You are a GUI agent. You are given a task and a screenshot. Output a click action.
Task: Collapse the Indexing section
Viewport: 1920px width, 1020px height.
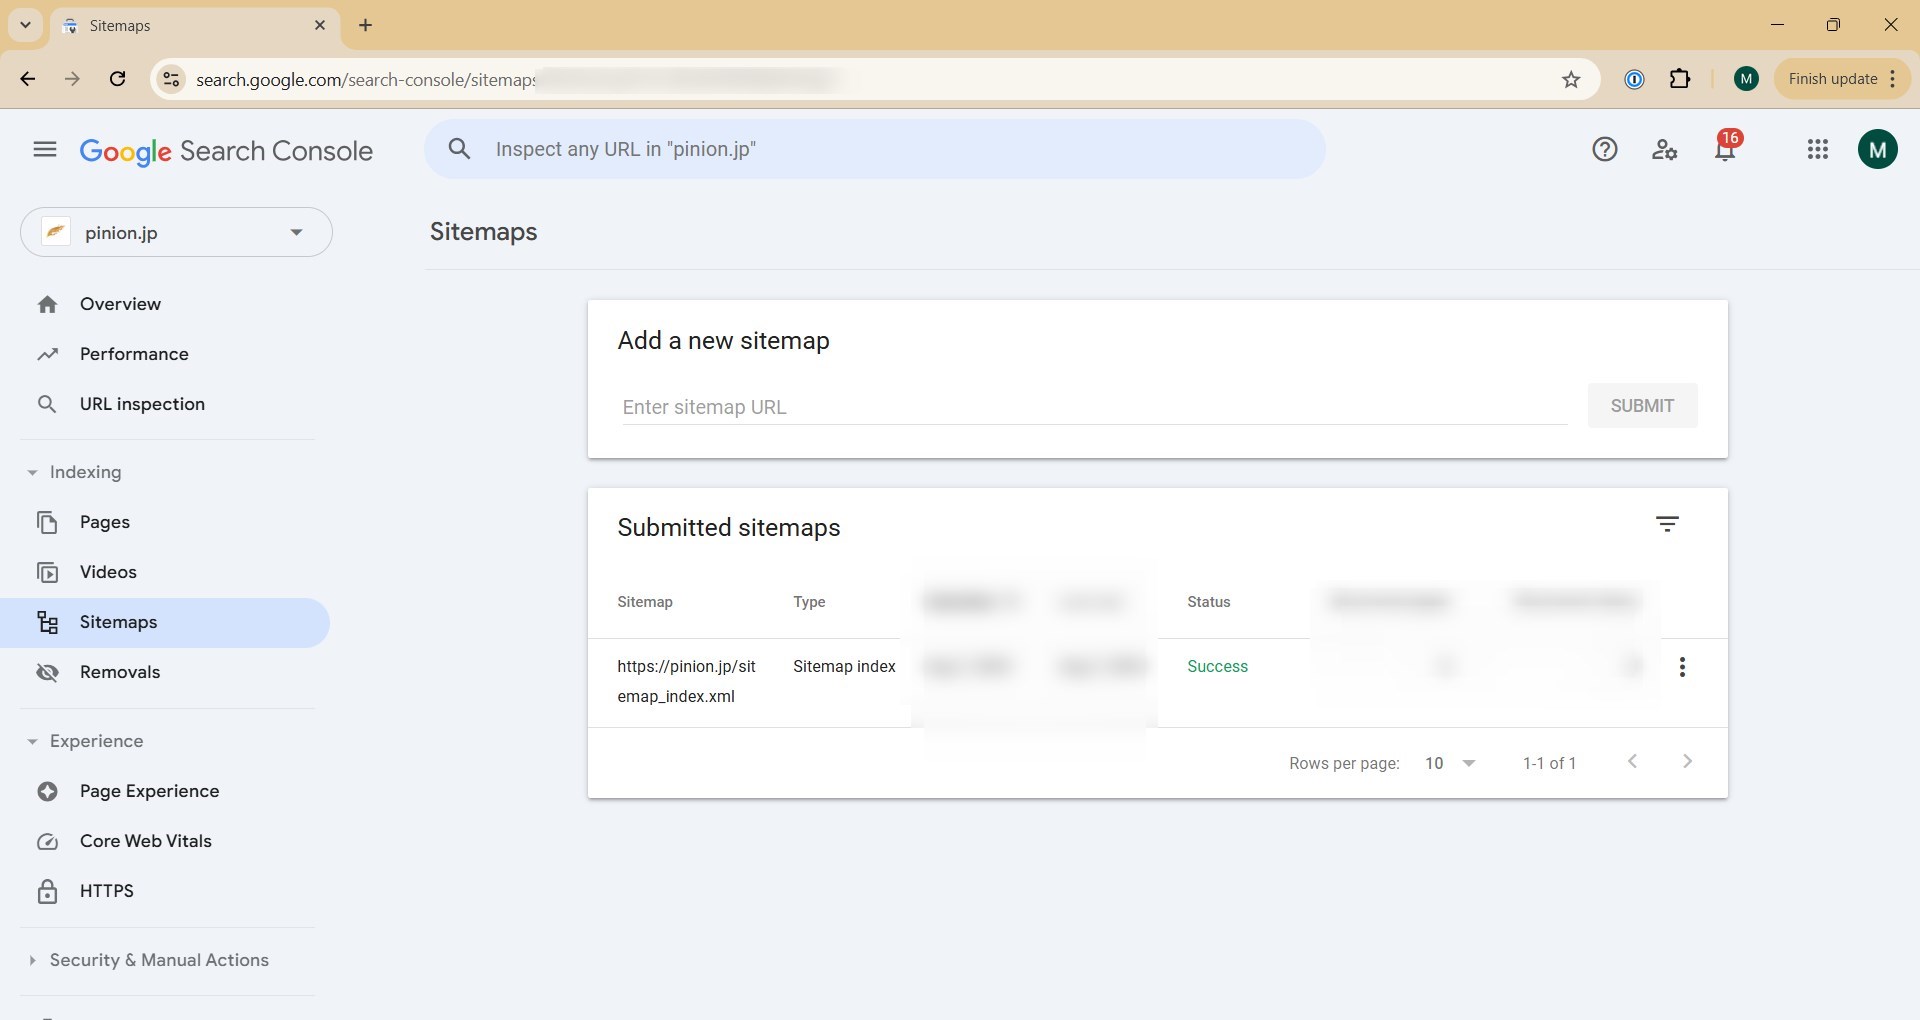(x=75, y=472)
